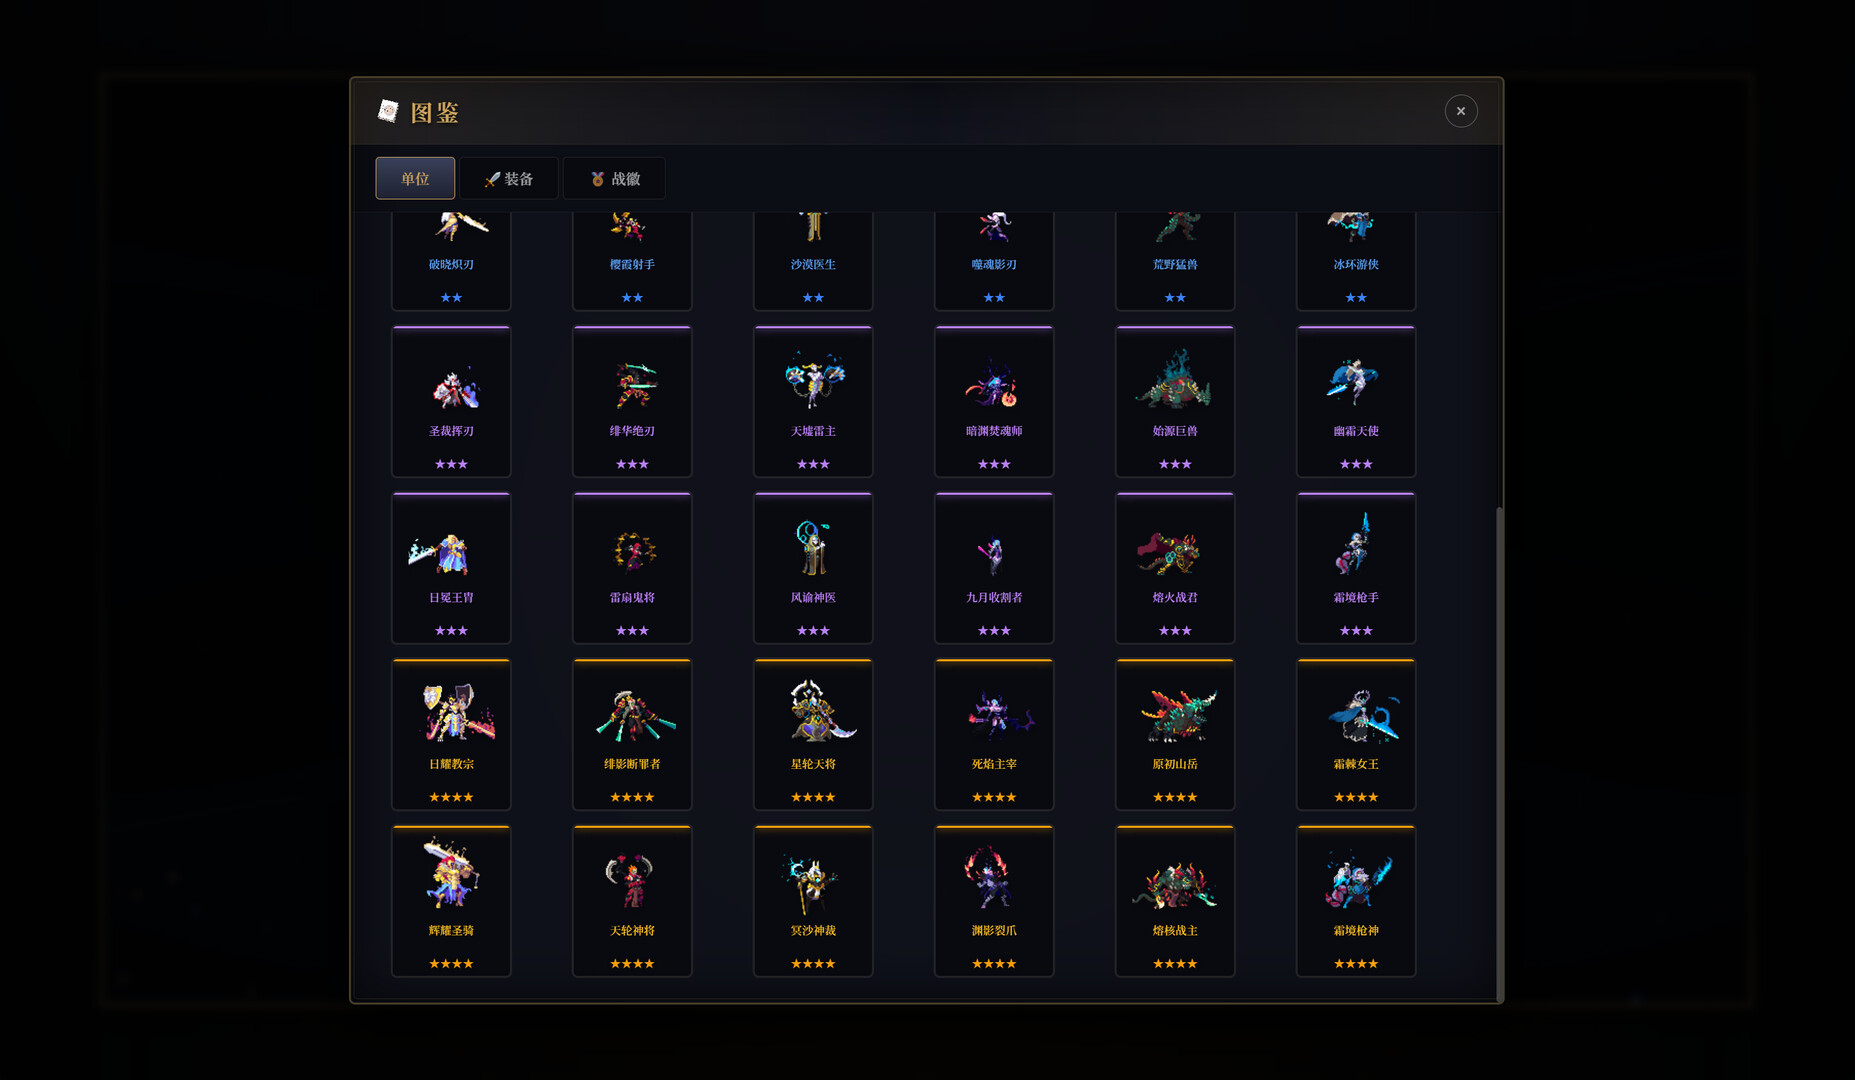1855x1080 pixels.
Task: Click the codex list vertical scrollbar
Action: (x=1499, y=754)
